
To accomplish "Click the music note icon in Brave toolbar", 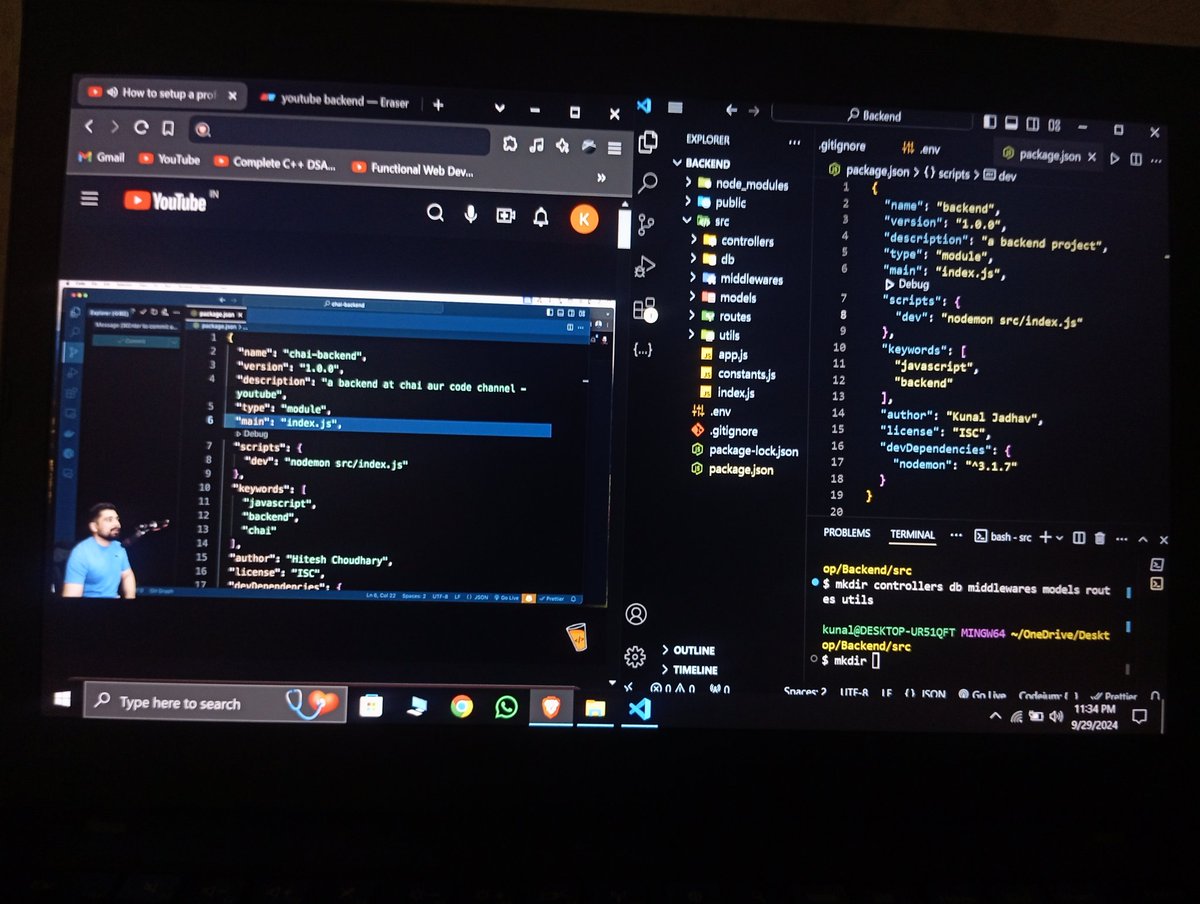I will [x=537, y=145].
